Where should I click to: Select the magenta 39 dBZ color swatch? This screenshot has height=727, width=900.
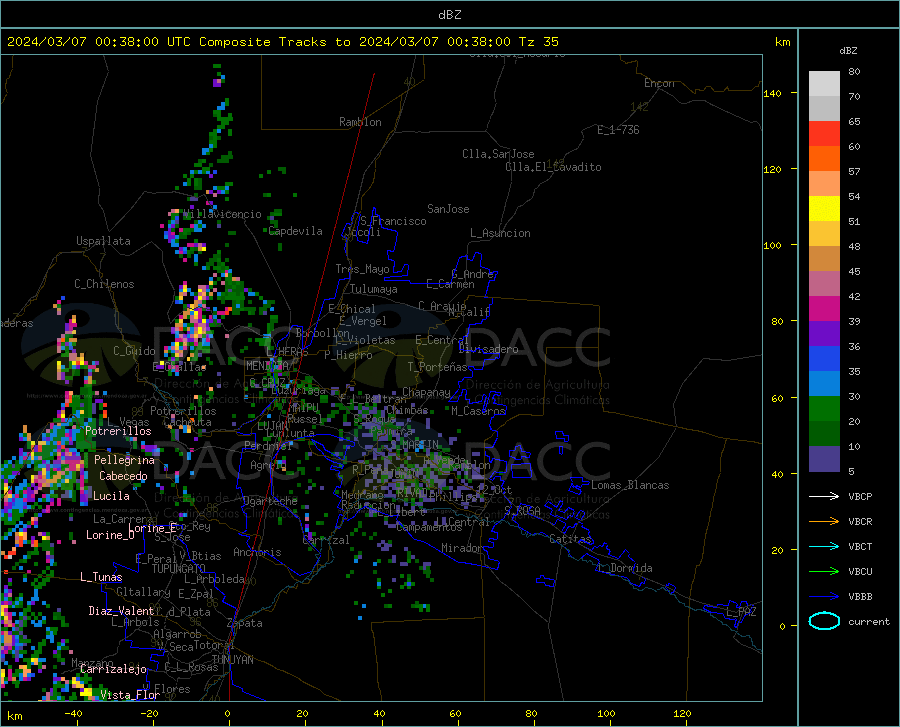824,309
